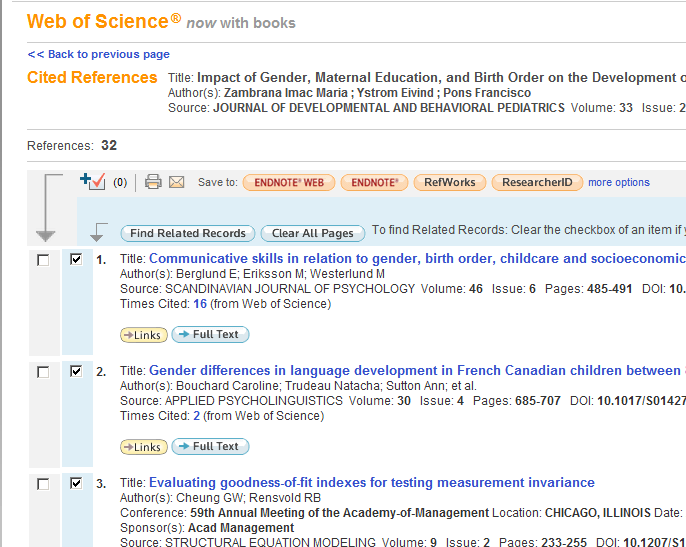Click the small down arrow beside Find Related Records
This screenshot has width=686, height=547.
pyautogui.click(x=98, y=232)
